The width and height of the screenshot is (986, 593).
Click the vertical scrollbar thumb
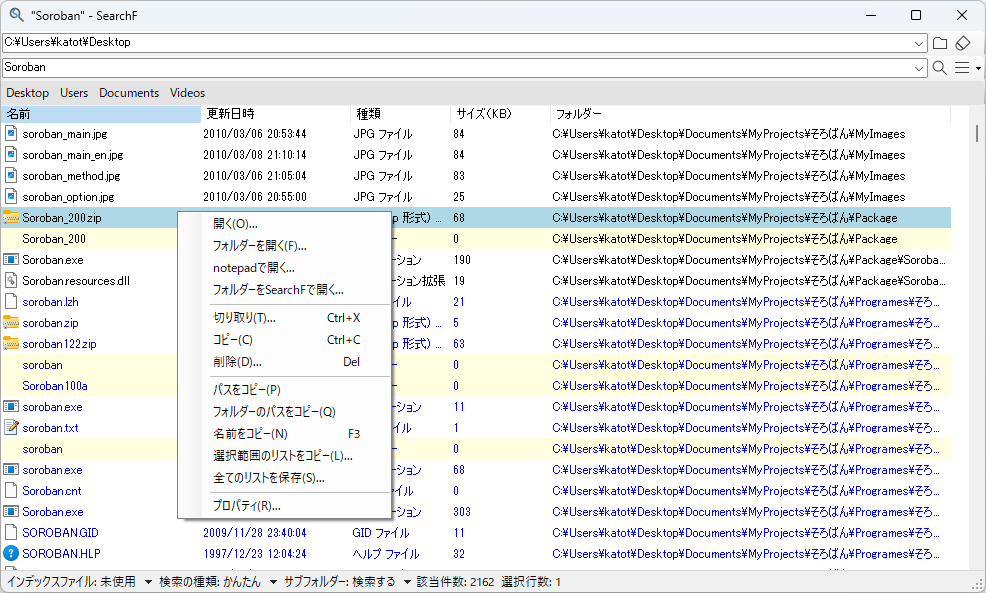[977, 133]
